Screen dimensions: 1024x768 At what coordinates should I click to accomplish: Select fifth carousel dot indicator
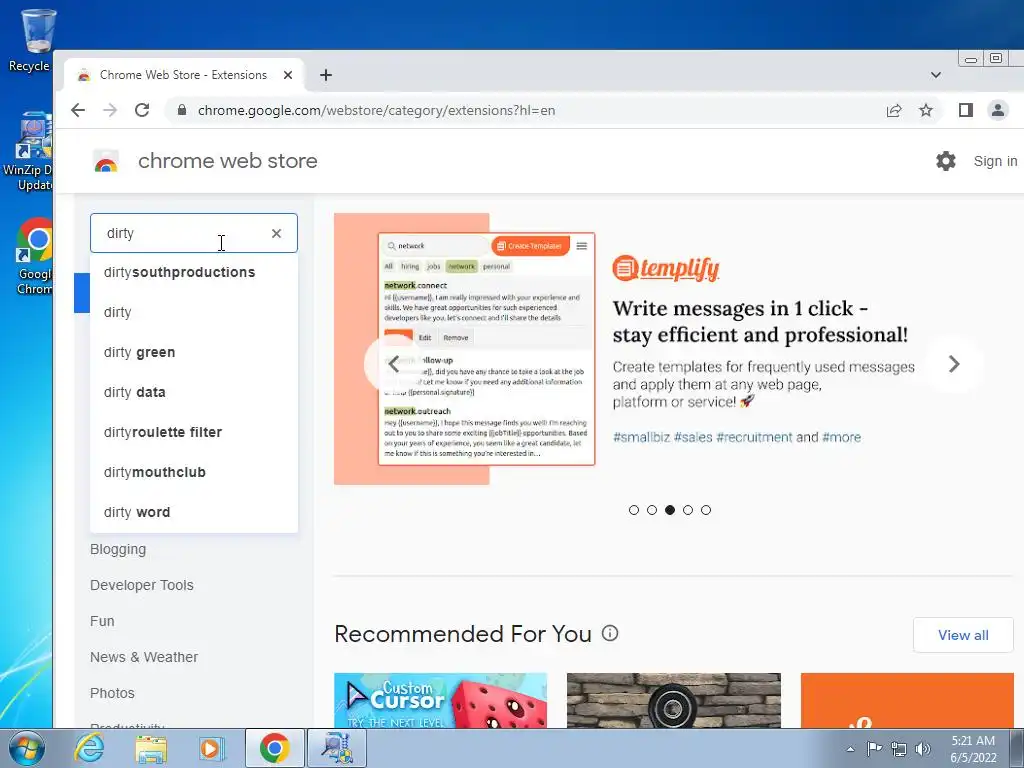point(706,510)
